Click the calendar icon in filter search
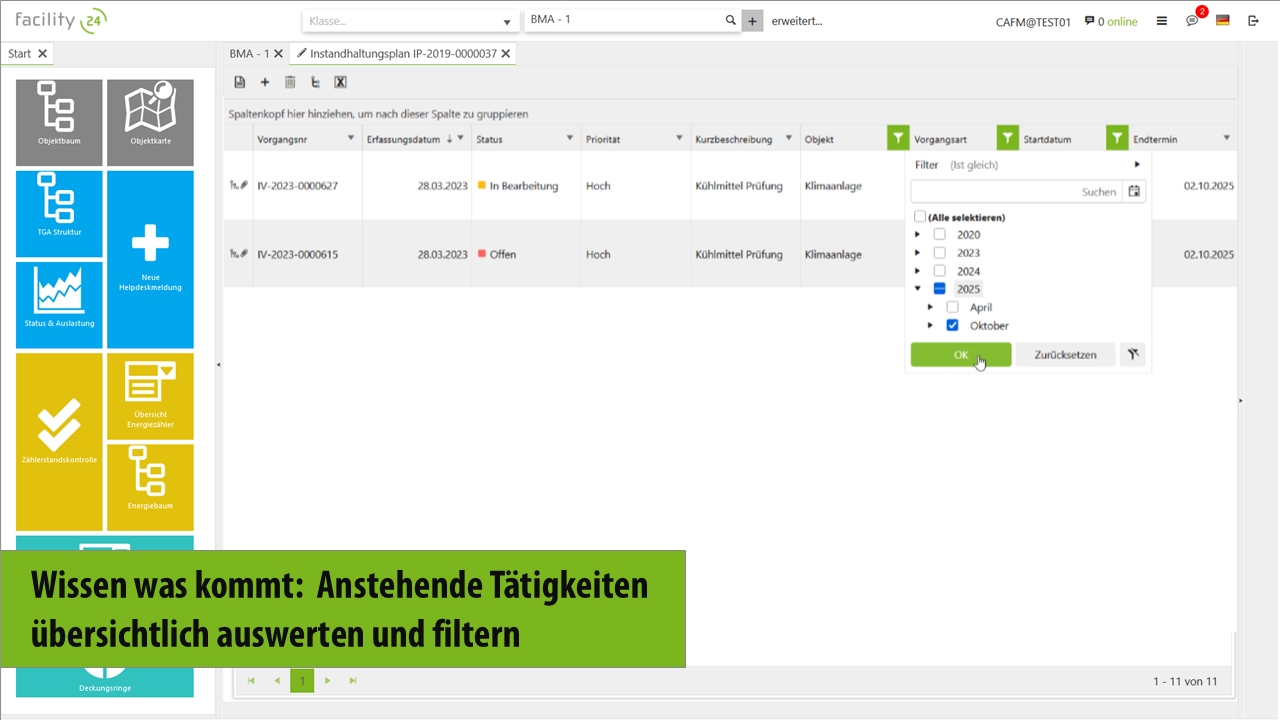Screen dimensions: 1280x720 tap(1134, 191)
